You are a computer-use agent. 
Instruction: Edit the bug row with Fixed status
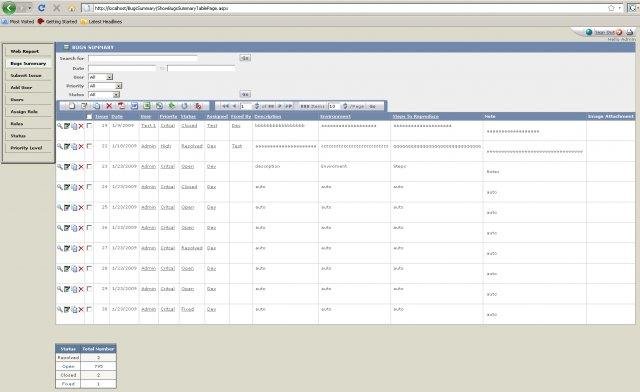click(67, 310)
